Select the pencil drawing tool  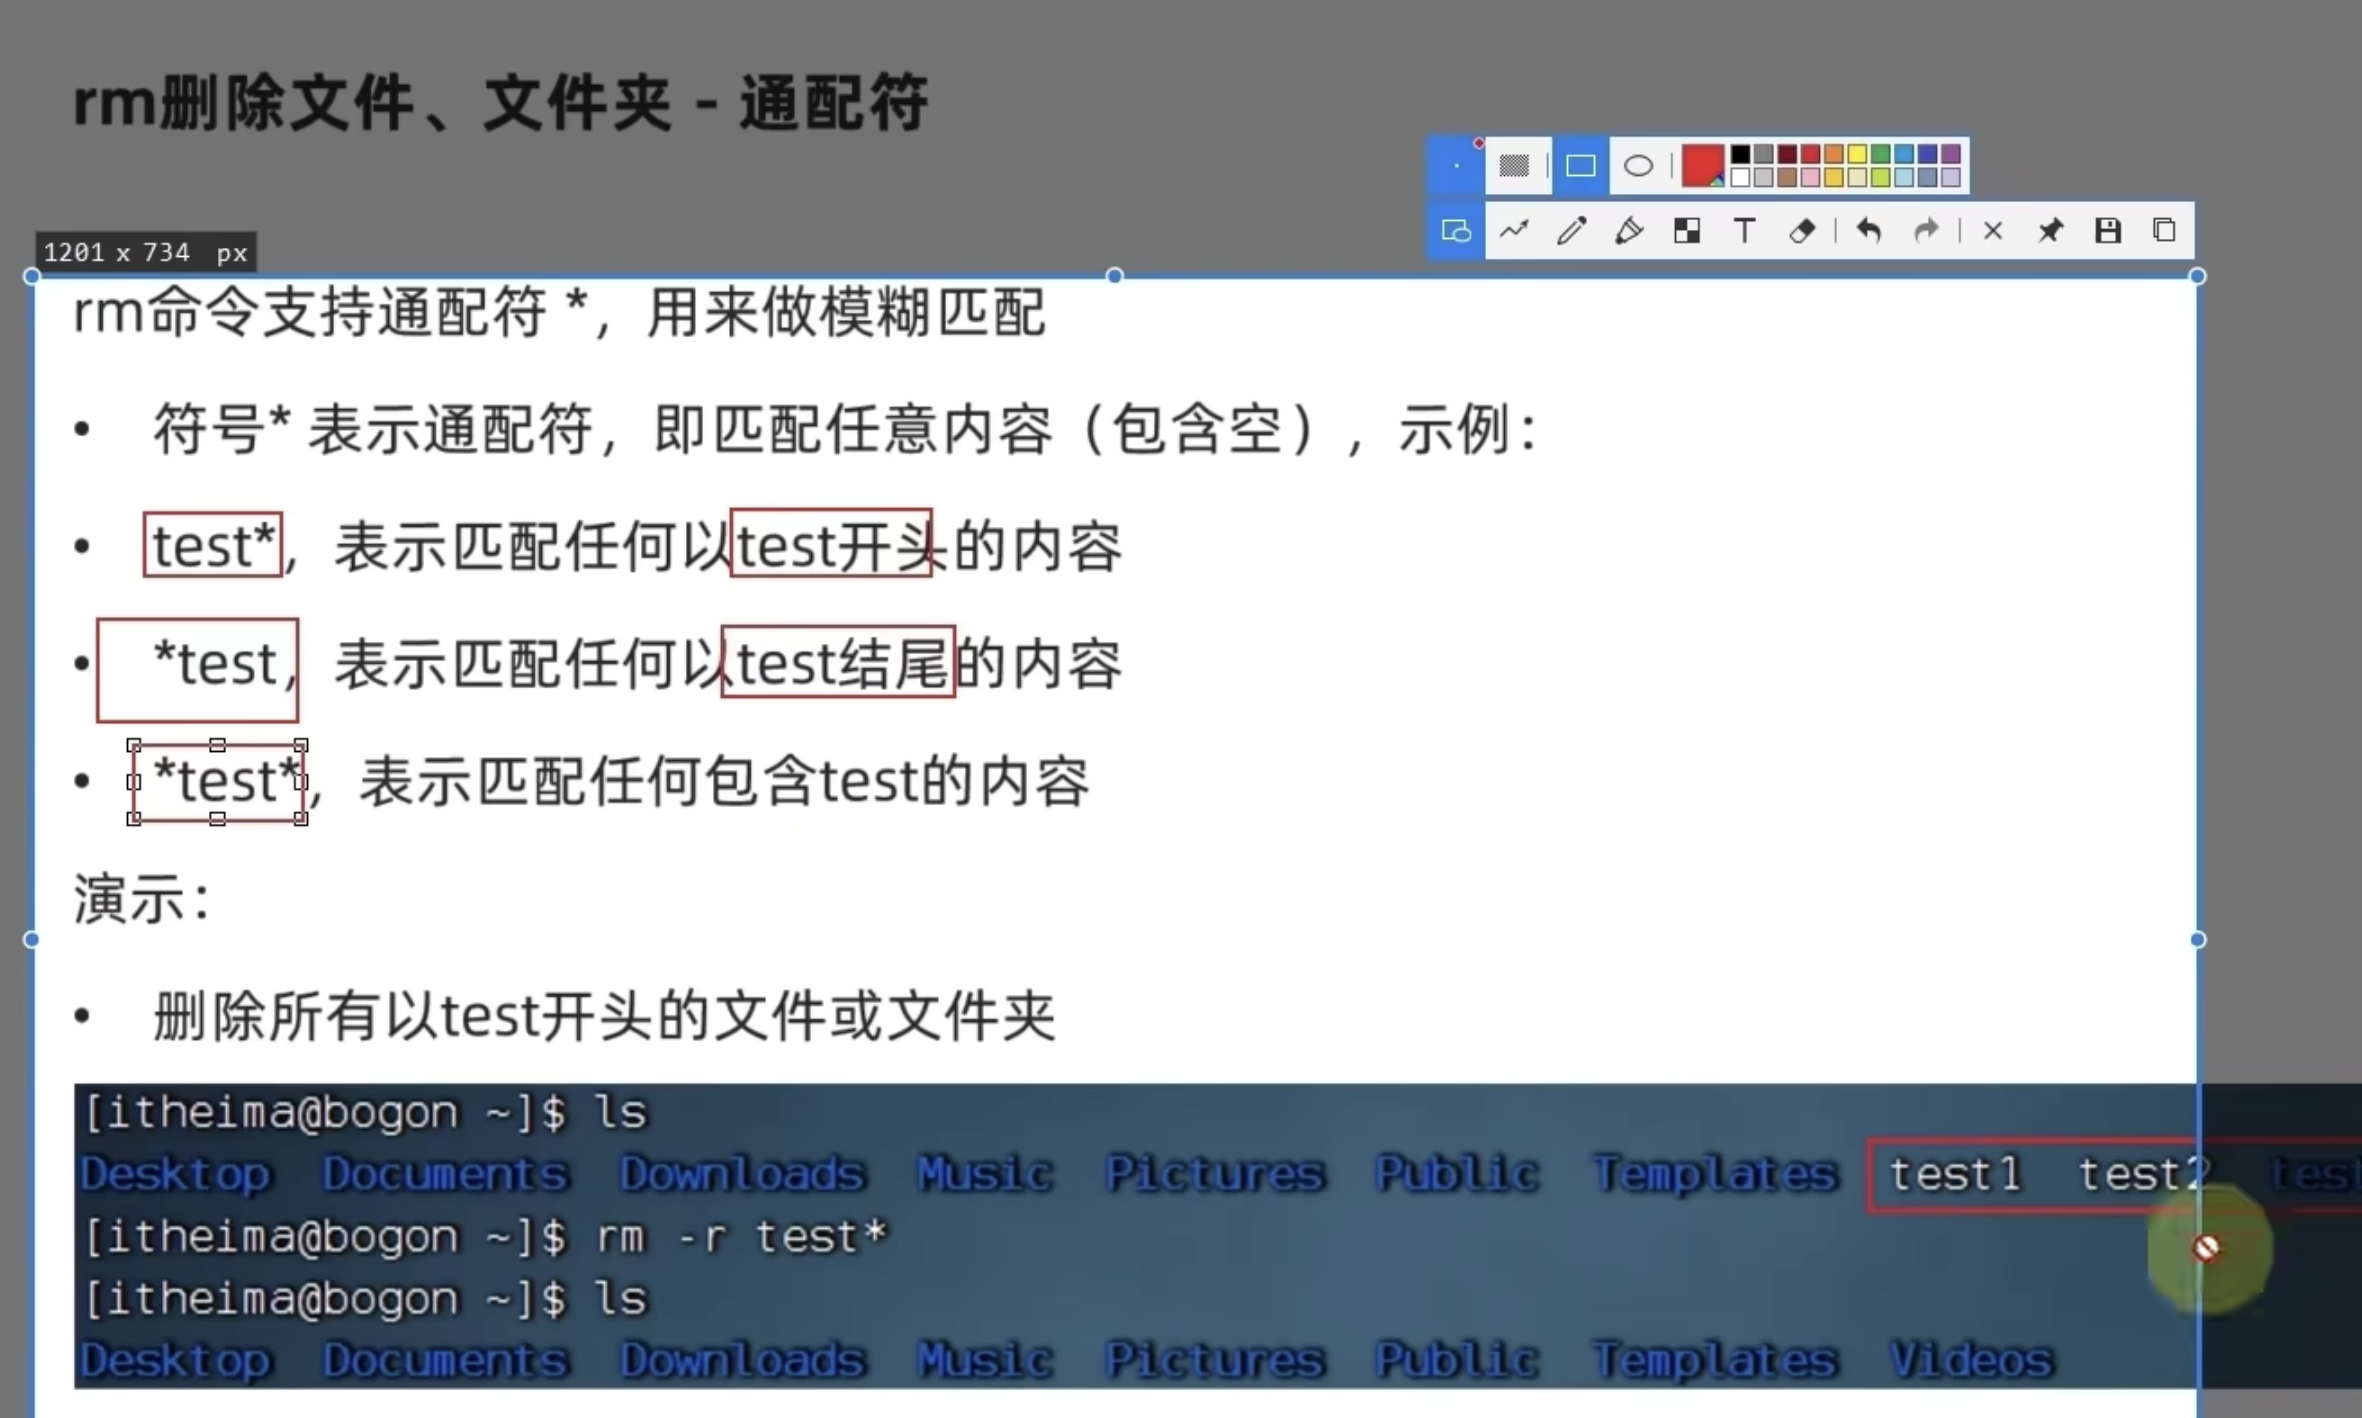pyautogui.click(x=1572, y=230)
